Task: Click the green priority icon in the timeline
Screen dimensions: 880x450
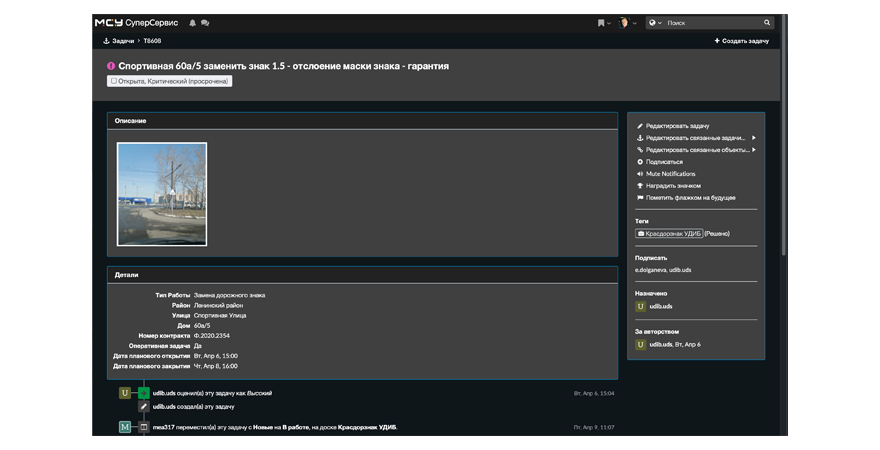Action: coord(144,393)
